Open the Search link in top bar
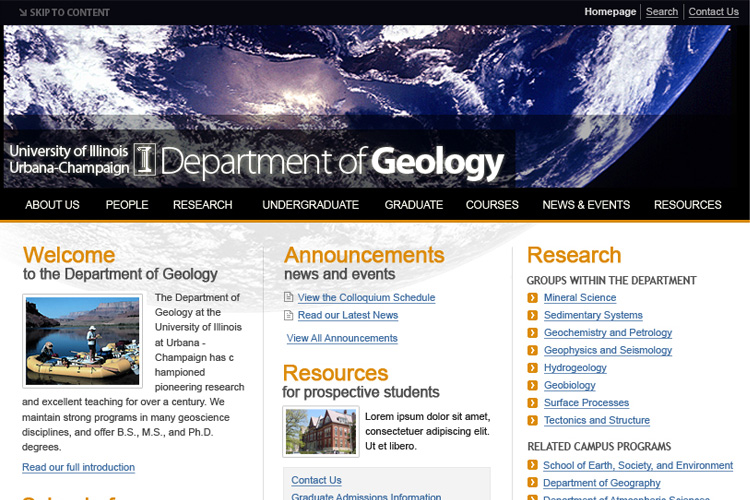 tap(662, 11)
